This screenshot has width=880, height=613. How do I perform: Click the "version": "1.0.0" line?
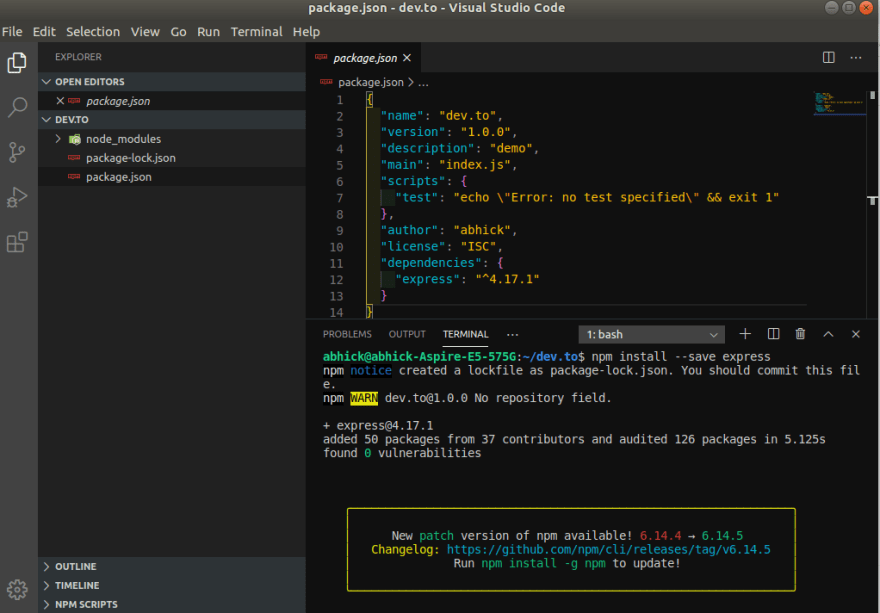[449, 132]
